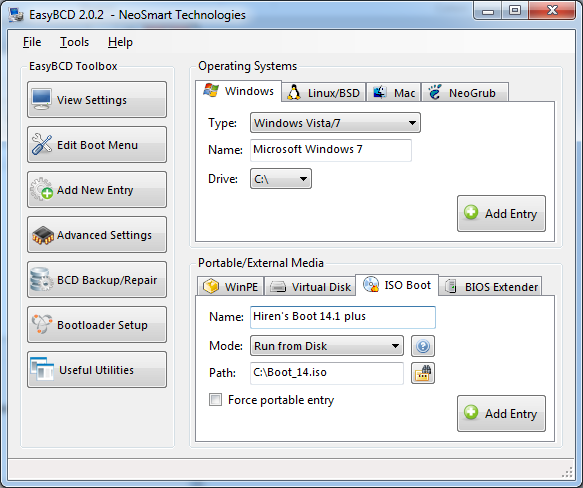Open View Settings in the toolbox
The image size is (583, 488).
[x=97, y=100]
